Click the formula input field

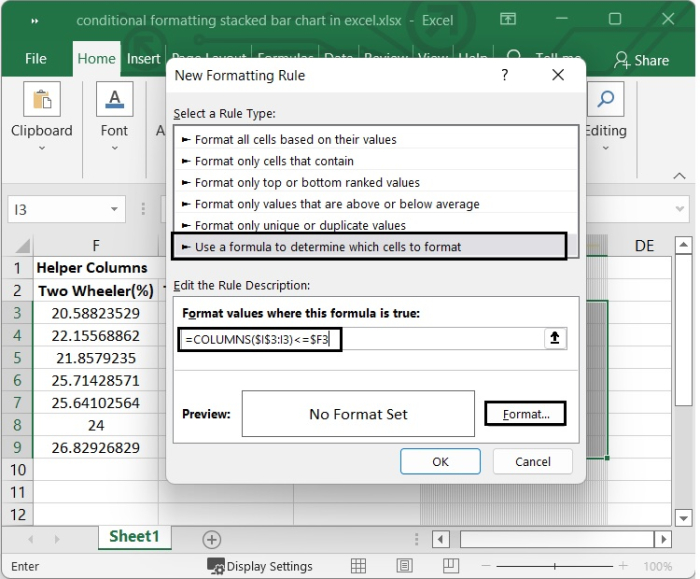point(362,339)
